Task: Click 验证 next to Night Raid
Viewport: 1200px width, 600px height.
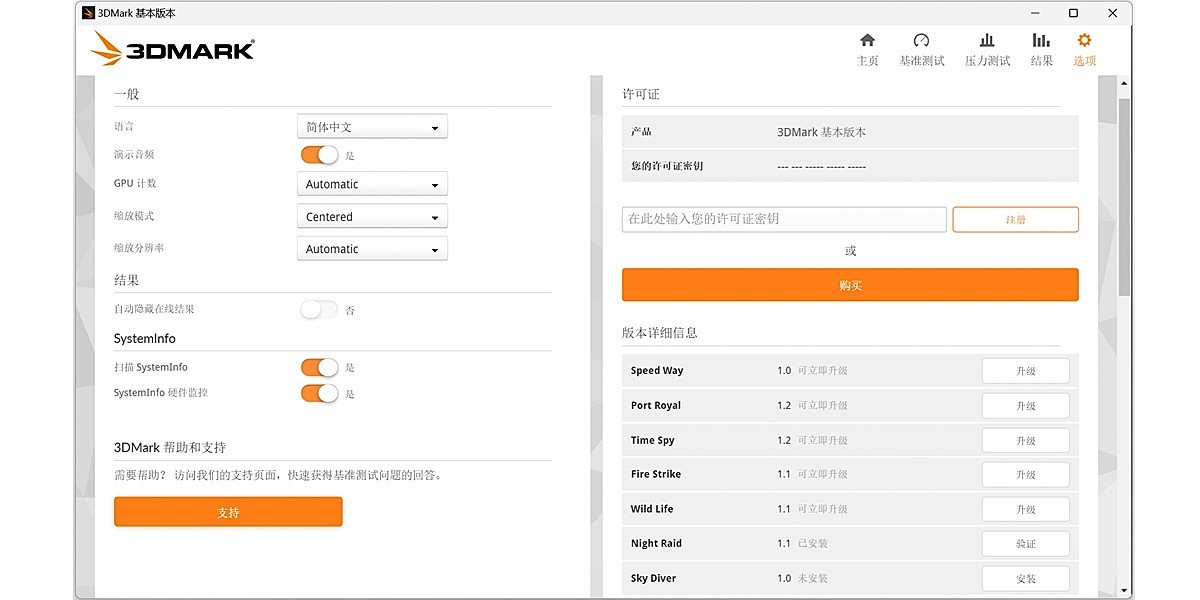Action: (x=1025, y=543)
